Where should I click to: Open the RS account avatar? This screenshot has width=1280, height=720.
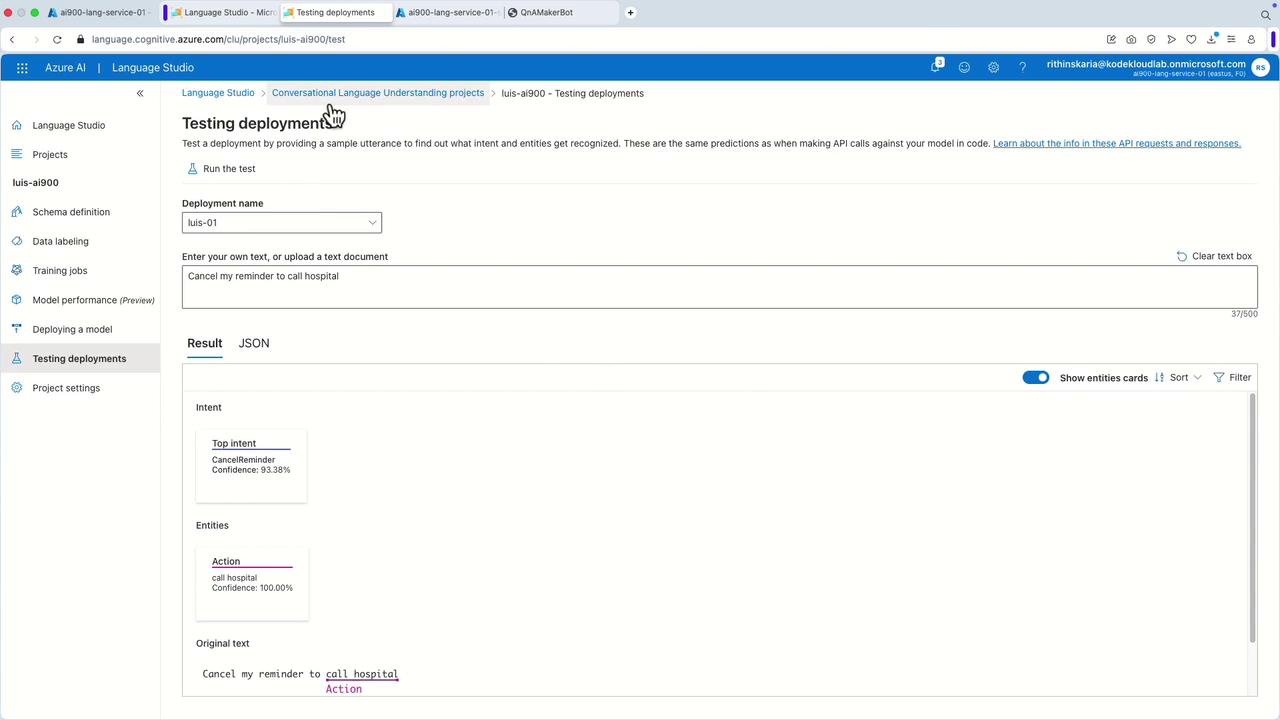tap(1260, 68)
